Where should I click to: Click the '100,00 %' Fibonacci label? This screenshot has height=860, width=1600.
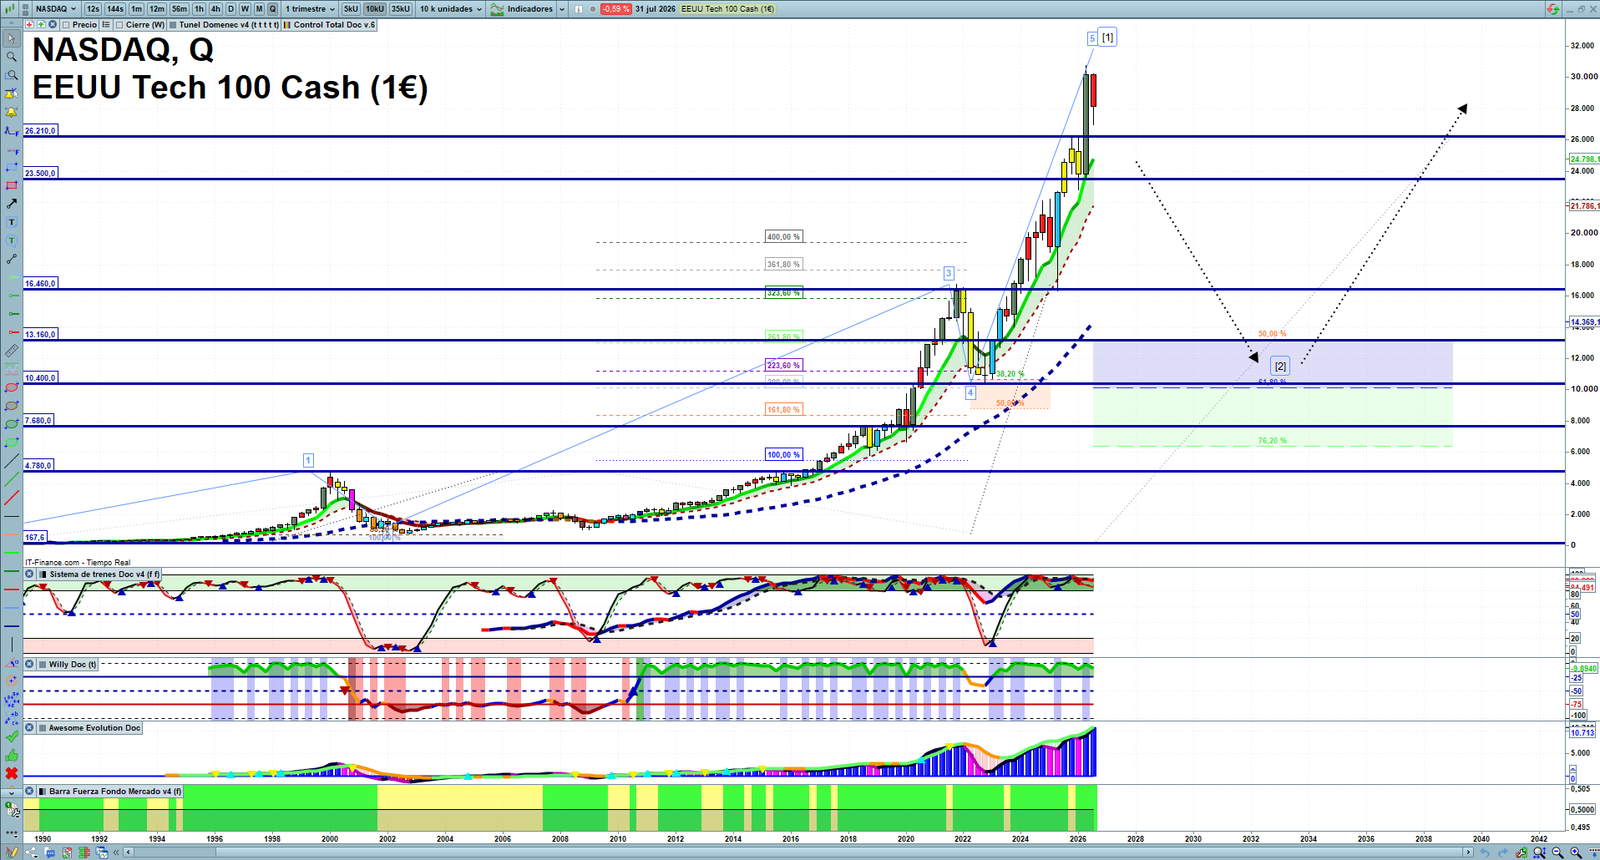(784, 455)
